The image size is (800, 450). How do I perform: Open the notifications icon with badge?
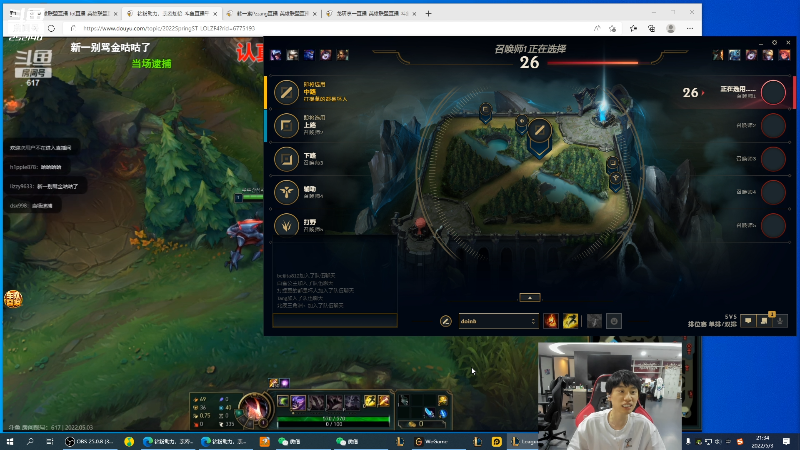[x=764, y=321]
